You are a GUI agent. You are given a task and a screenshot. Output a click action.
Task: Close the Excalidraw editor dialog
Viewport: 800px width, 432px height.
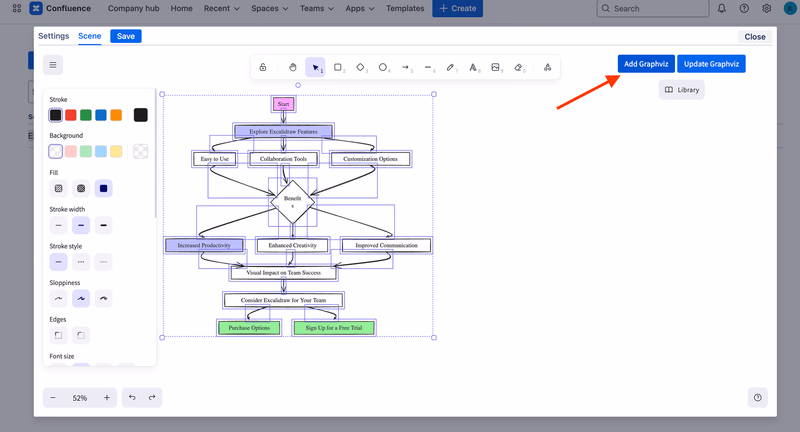[755, 37]
